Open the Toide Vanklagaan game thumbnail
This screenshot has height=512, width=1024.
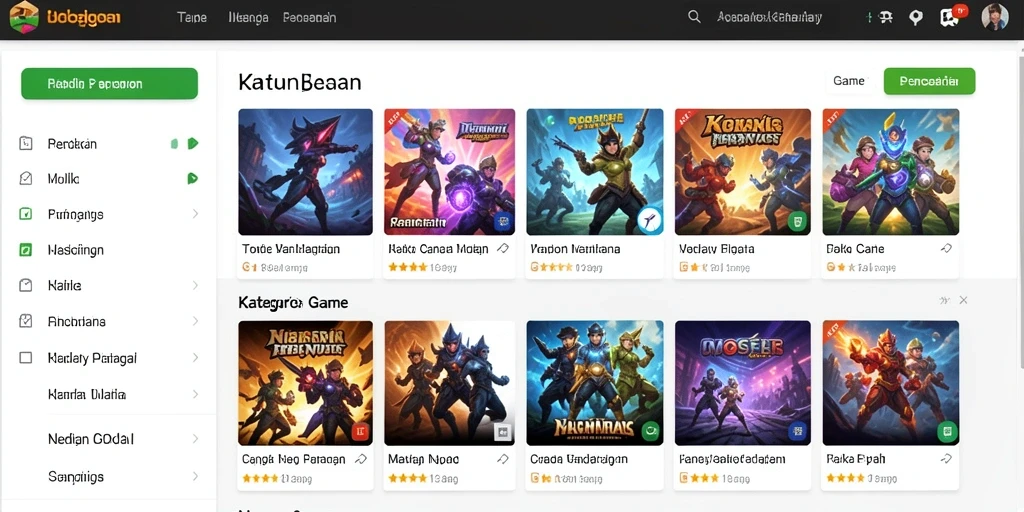coord(306,172)
